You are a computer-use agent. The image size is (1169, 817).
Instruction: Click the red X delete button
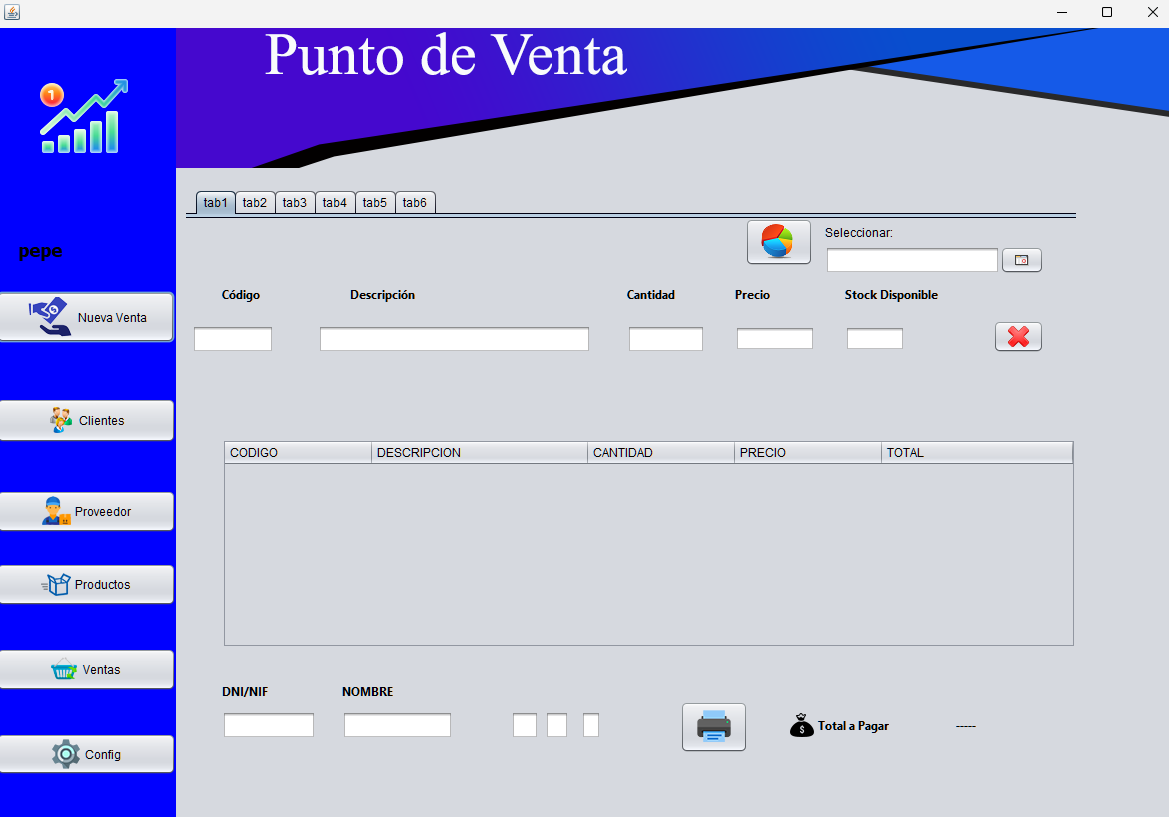1018,337
